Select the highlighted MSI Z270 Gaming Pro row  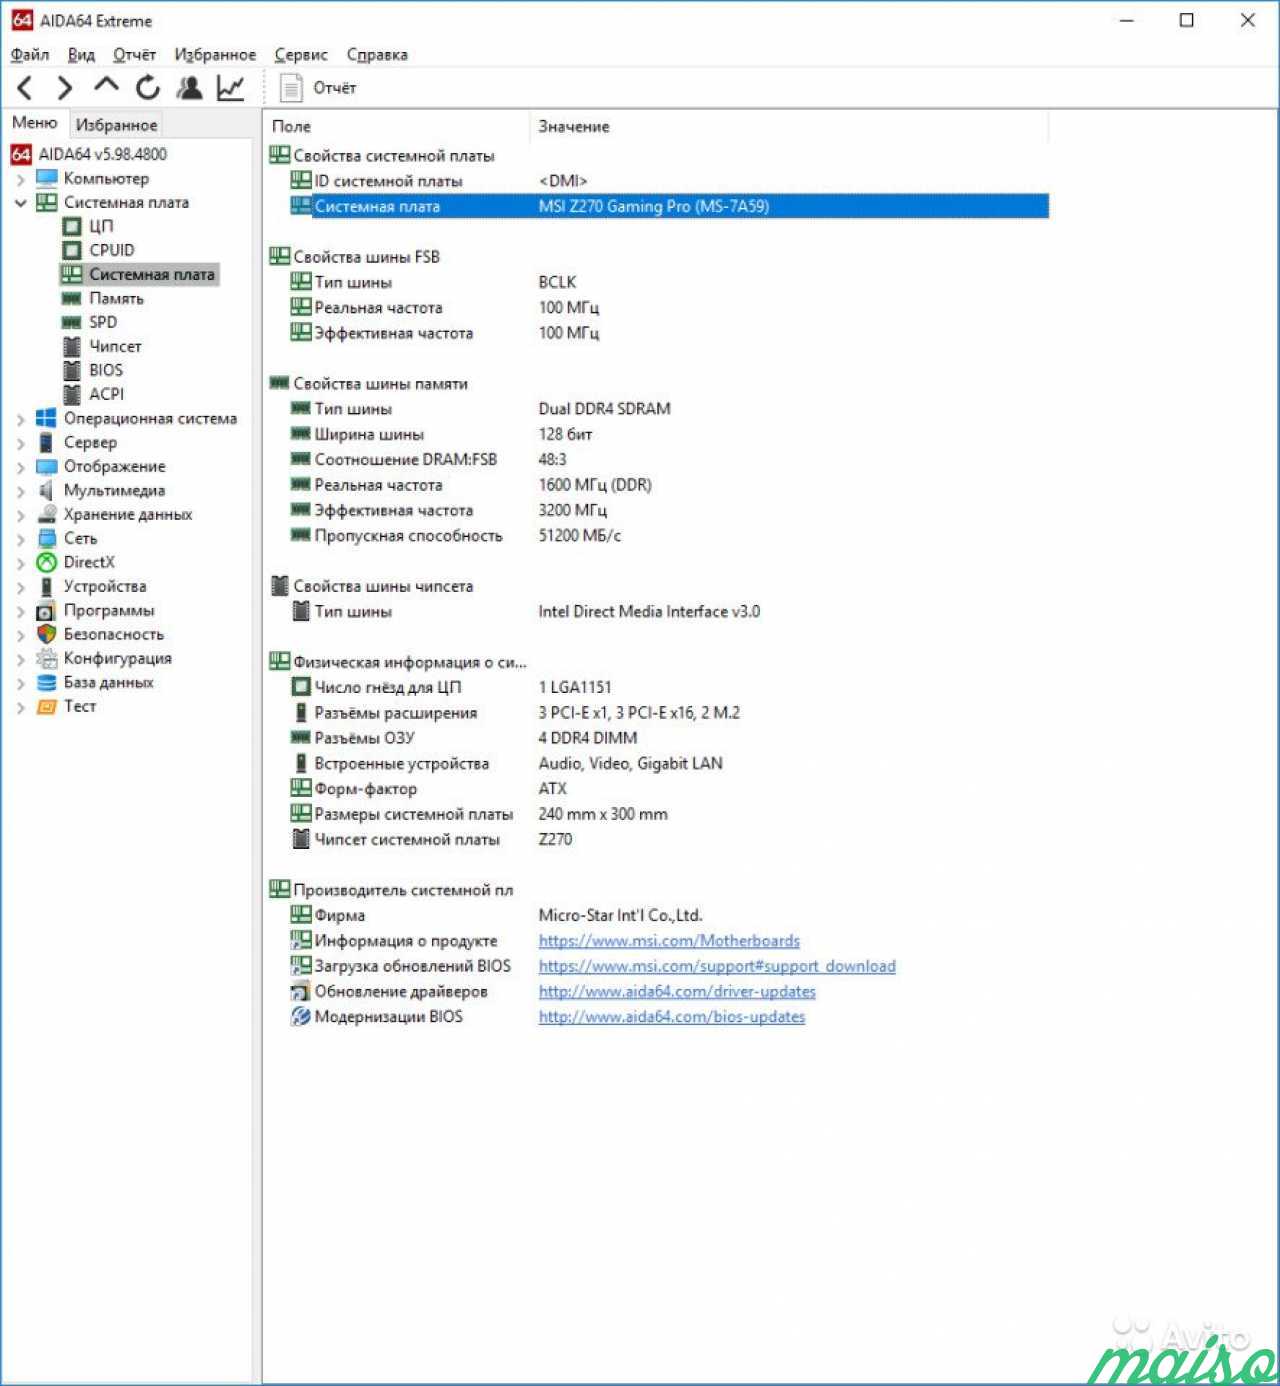point(668,206)
